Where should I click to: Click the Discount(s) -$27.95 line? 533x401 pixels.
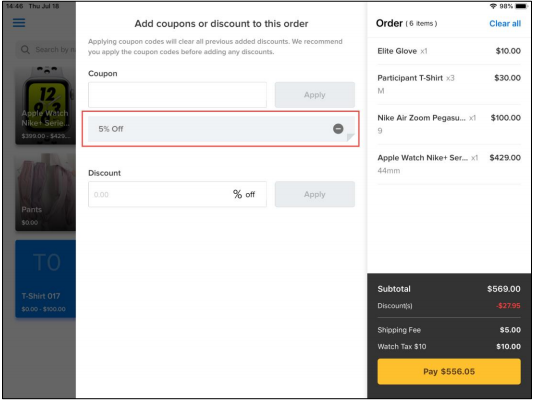449,306
